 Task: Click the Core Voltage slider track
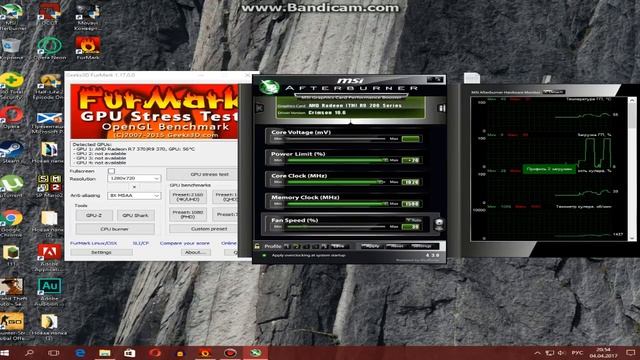336,139
